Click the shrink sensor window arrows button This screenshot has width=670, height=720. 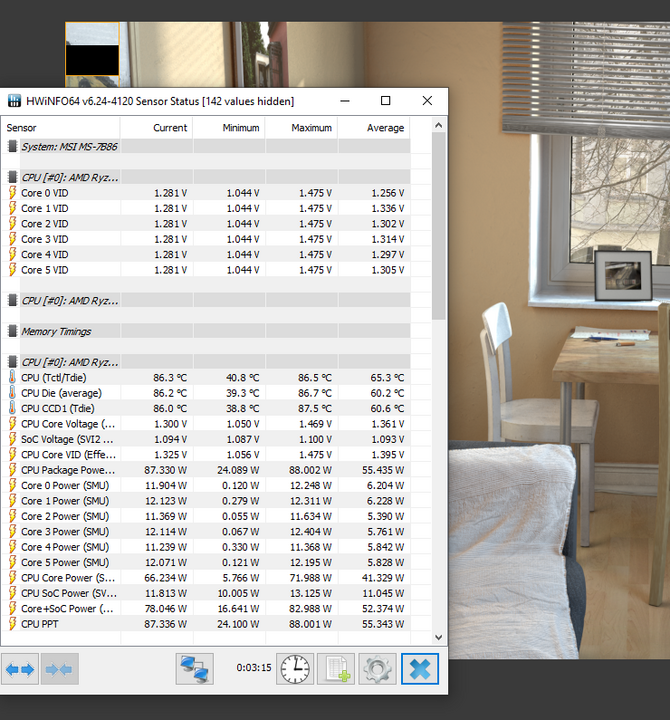tap(60, 669)
